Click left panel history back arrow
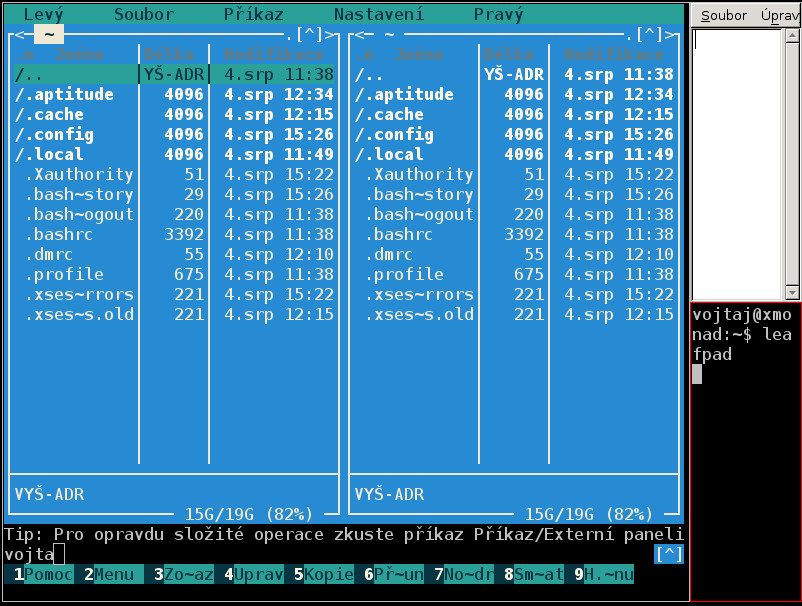Image resolution: width=802 pixels, height=606 pixels. [x=19, y=35]
